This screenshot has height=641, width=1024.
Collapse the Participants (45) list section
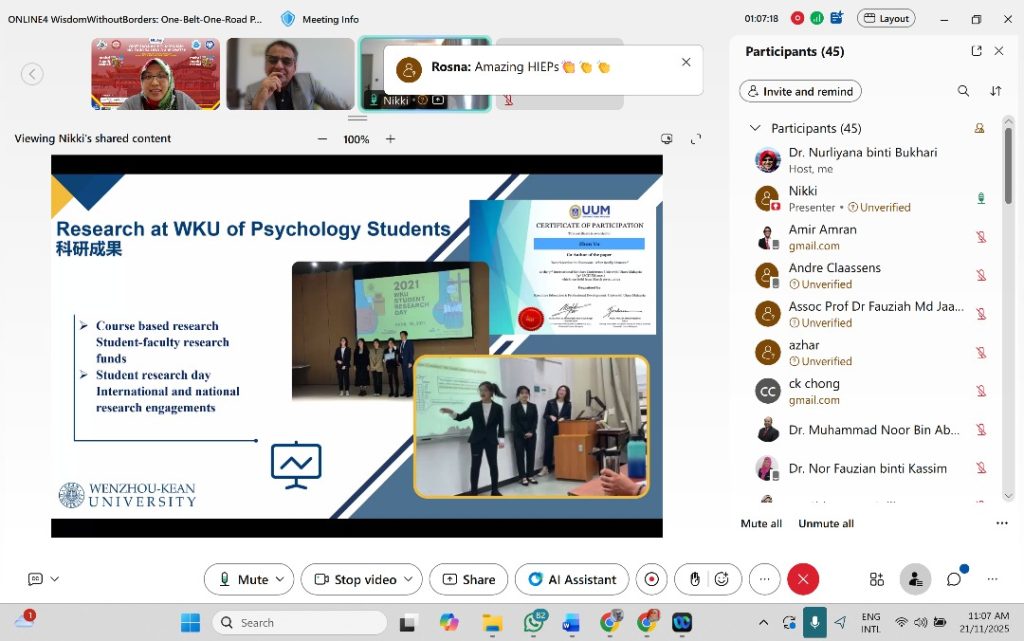[755, 128]
